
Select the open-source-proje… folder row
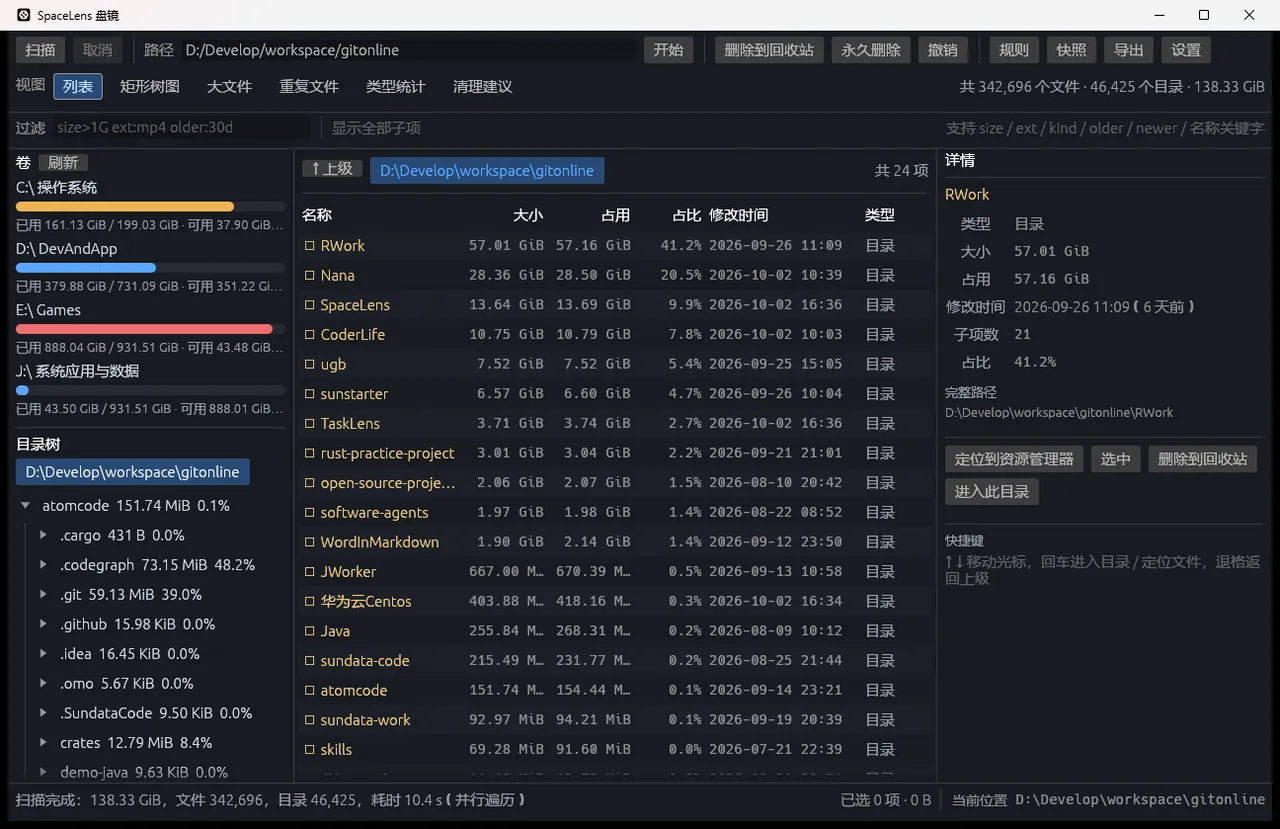click(616, 483)
